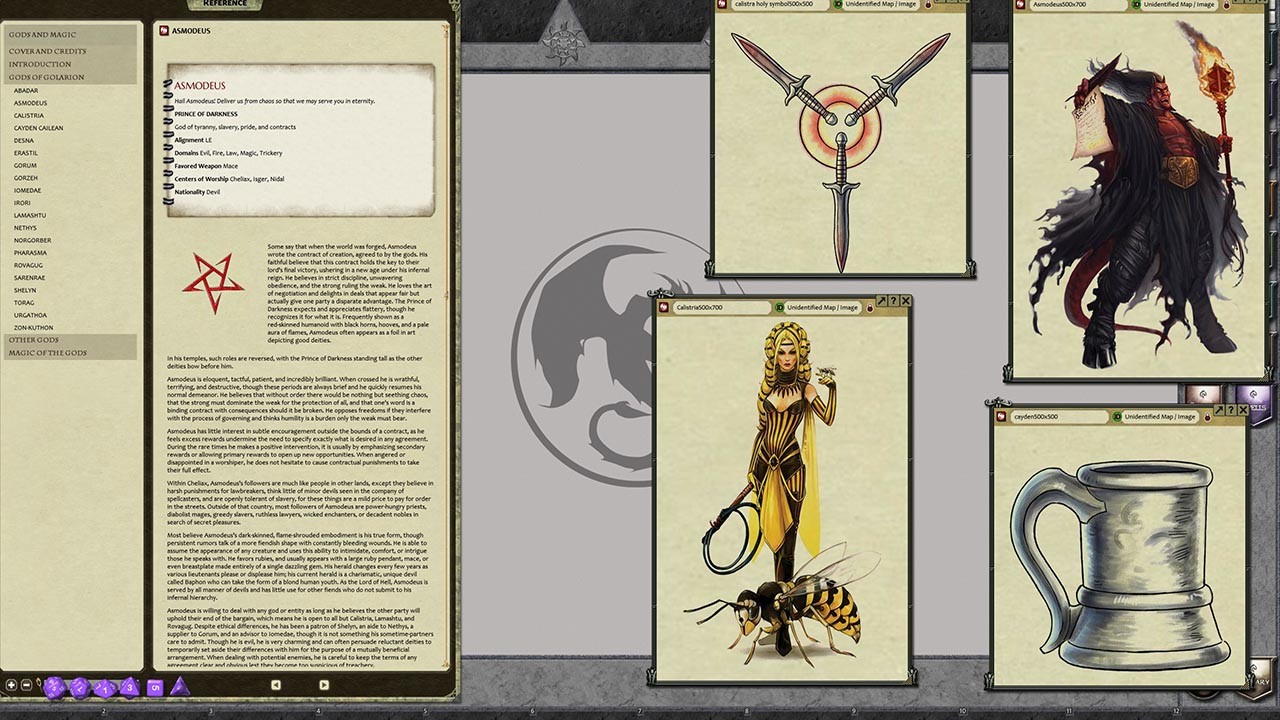Go to previous reference page arrow
This screenshot has height=720, width=1280.
[276, 685]
